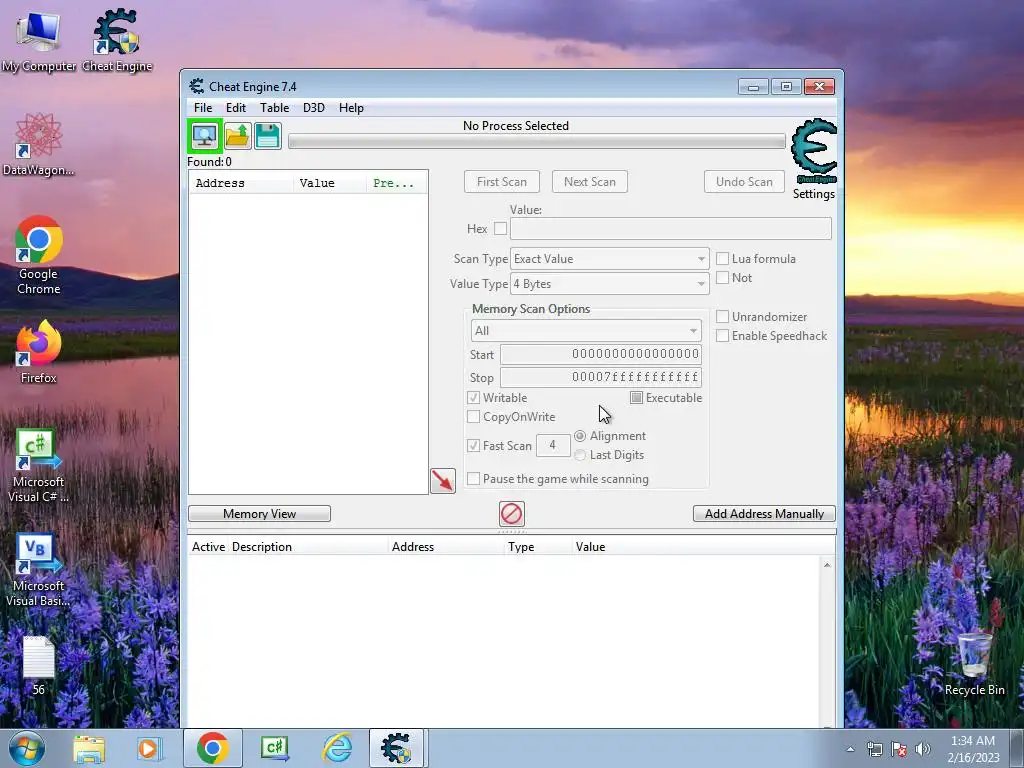Open My Computer desktop icon
Screen dimensions: 1024x768
pyautogui.click(x=39, y=40)
